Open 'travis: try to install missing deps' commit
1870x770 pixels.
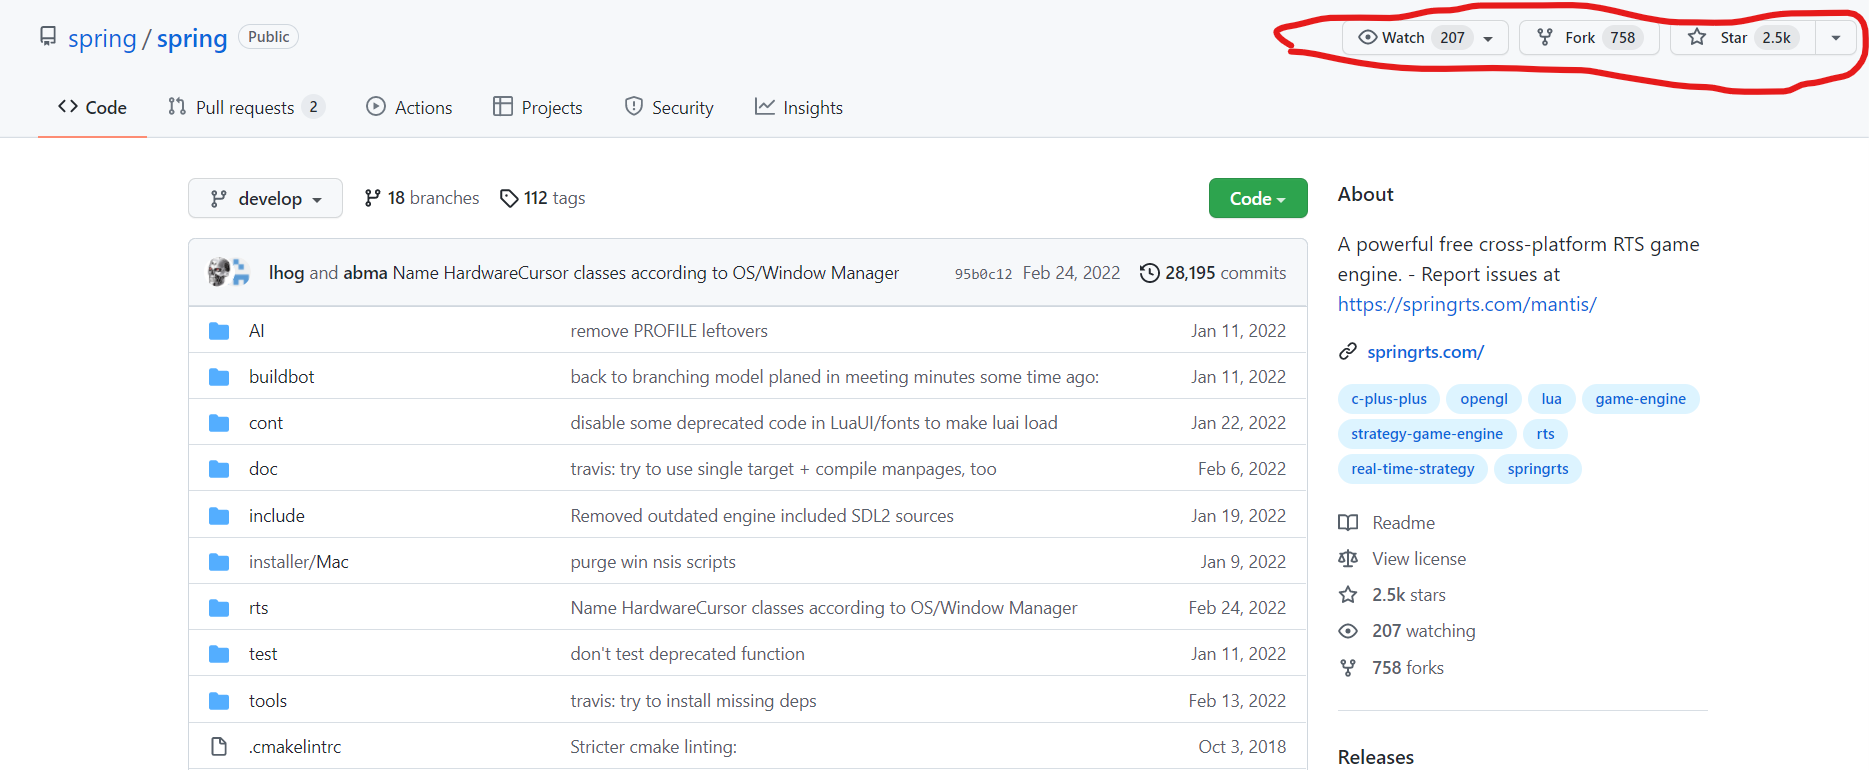click(693, 701)
